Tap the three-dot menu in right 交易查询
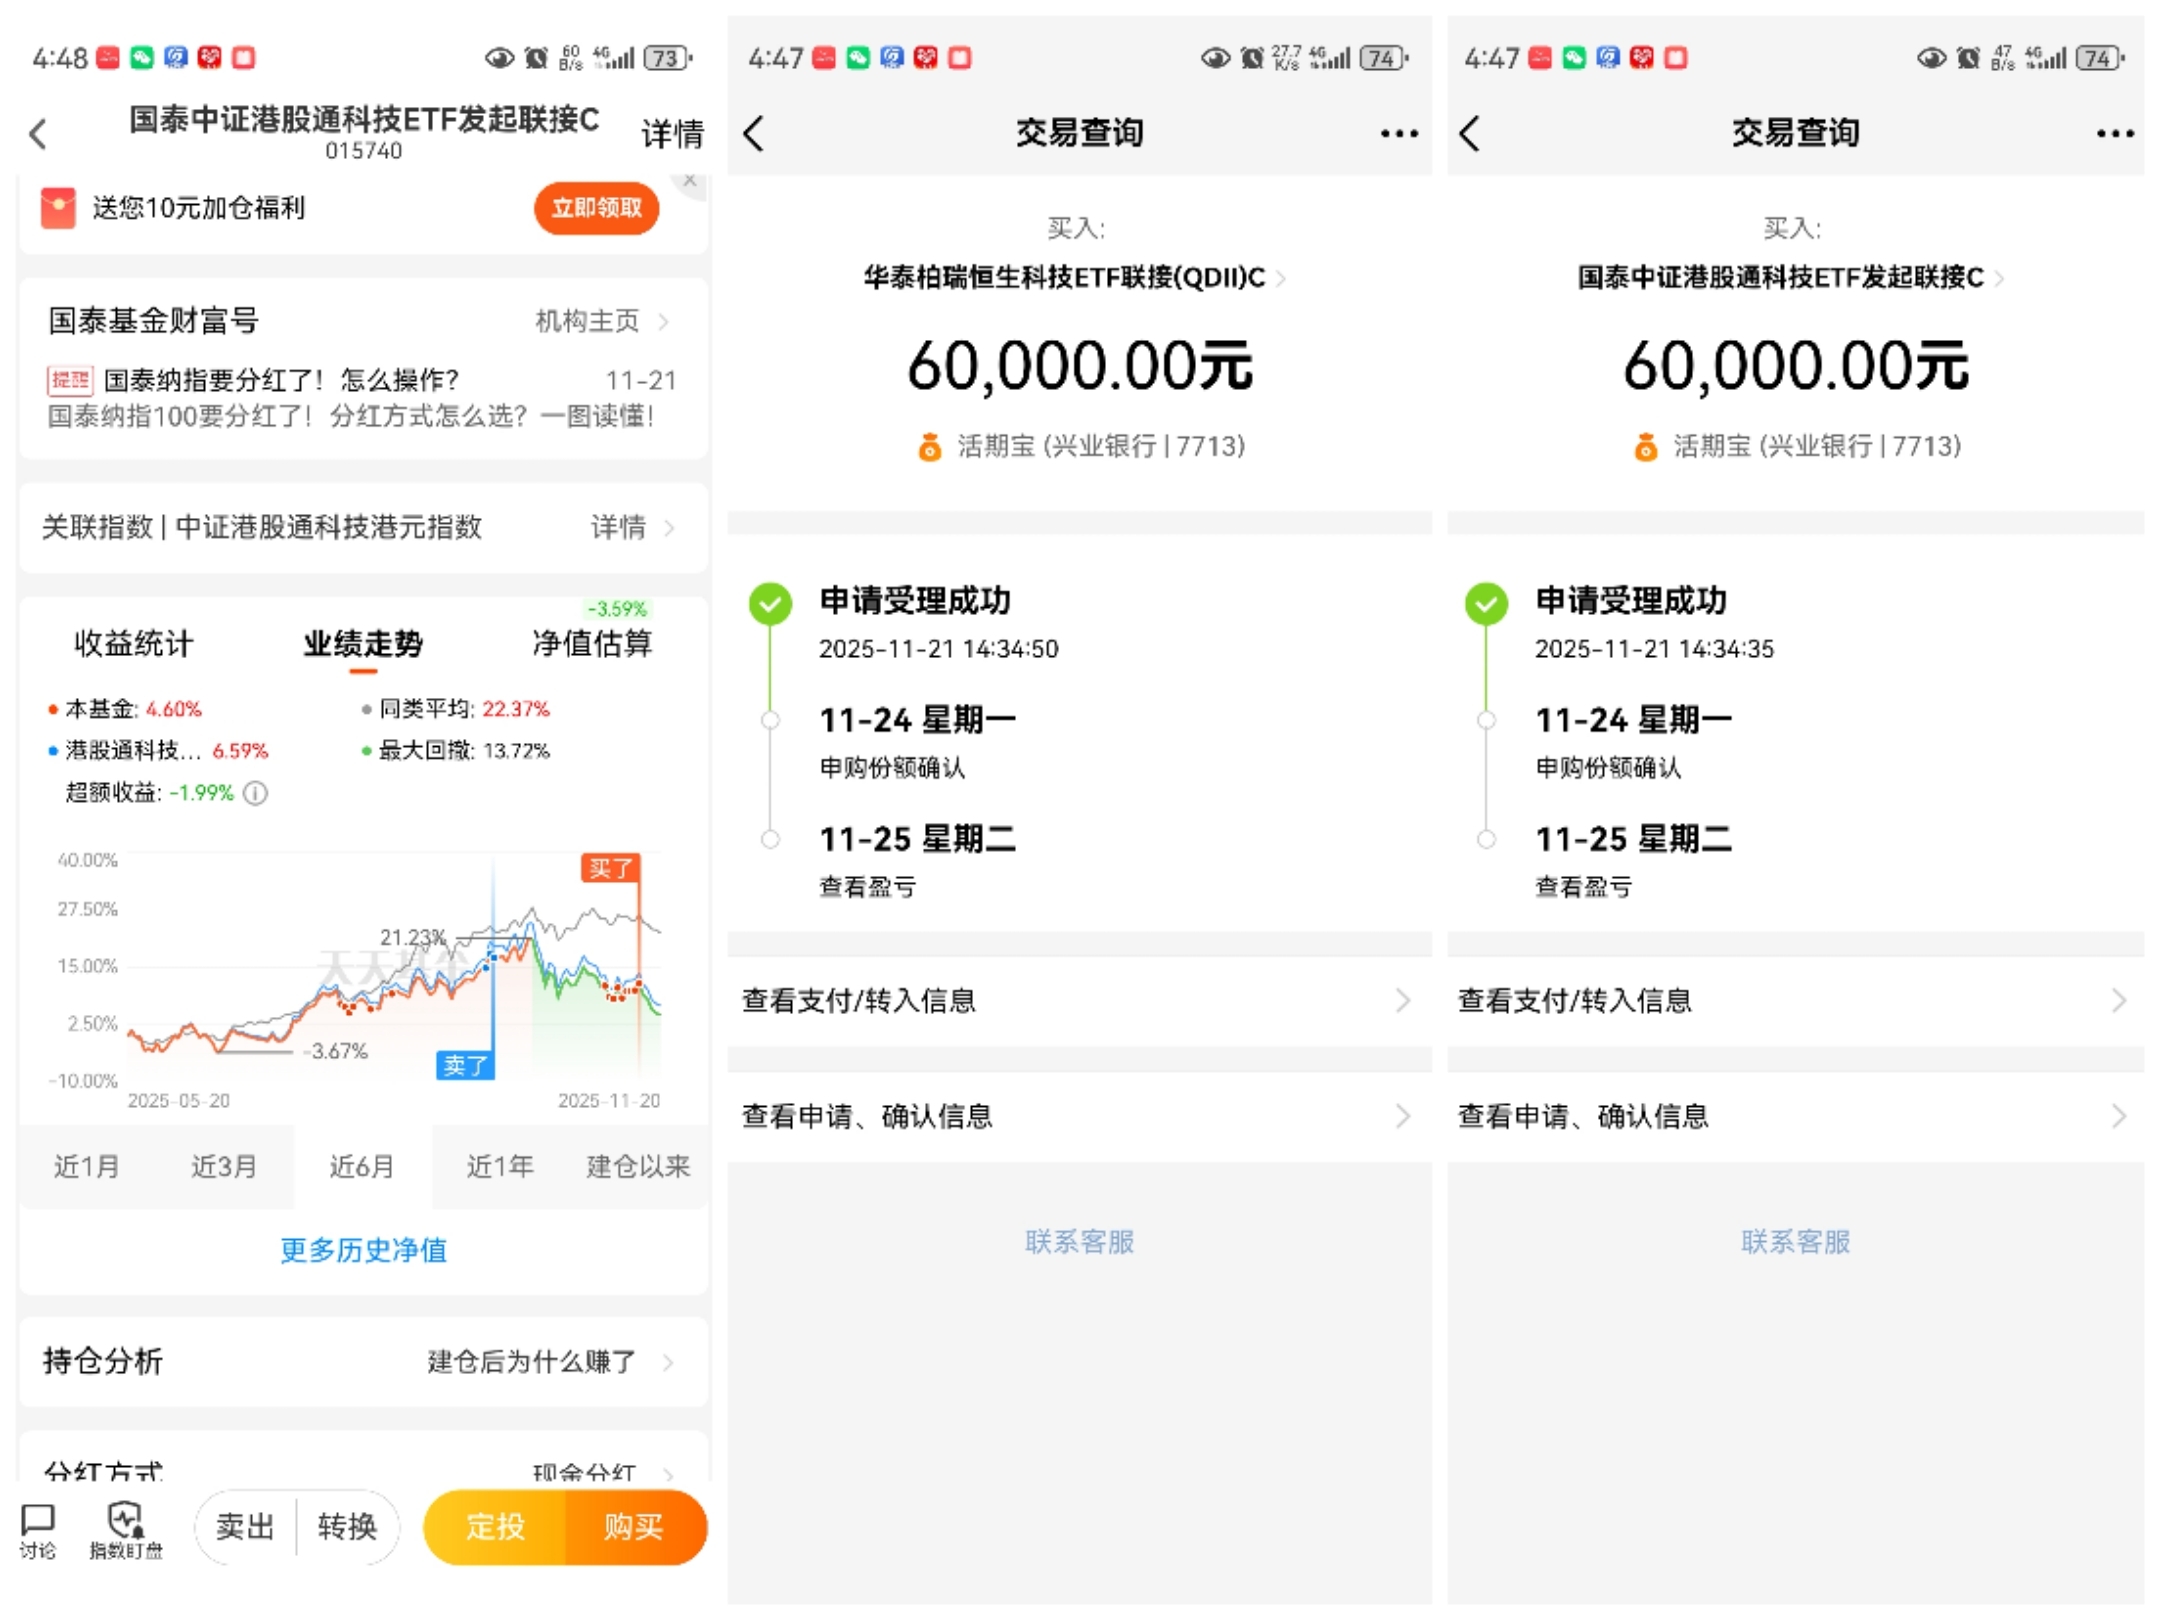This screenshot has height=1620, width=2160. (x=2114, y=133)
